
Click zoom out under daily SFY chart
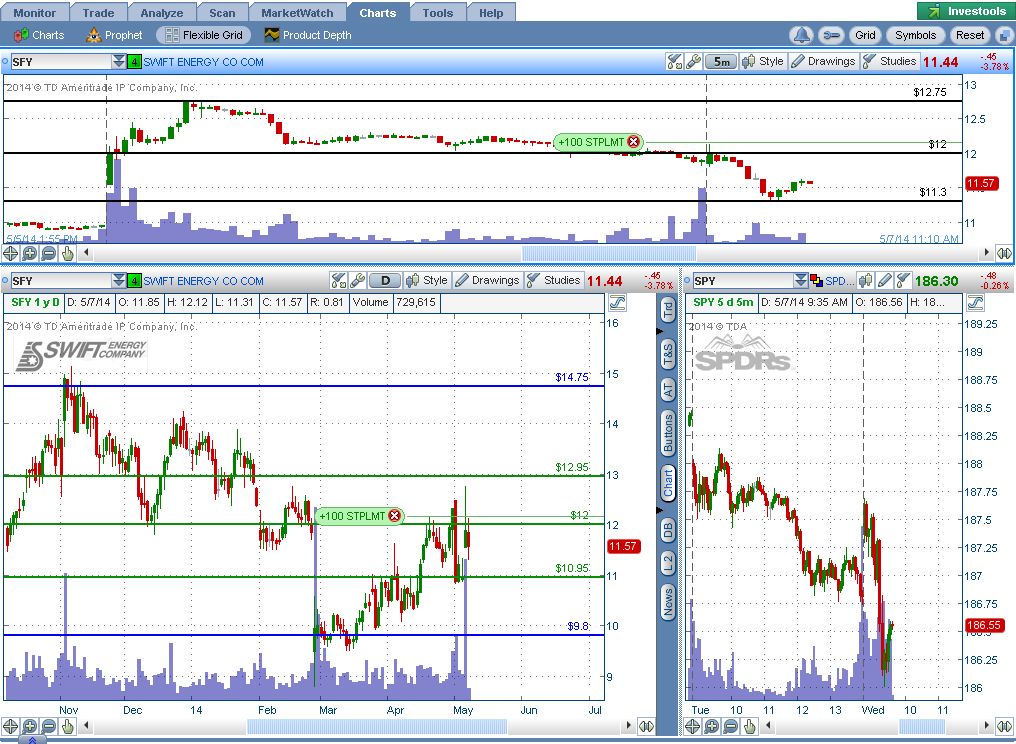(49, 726)
